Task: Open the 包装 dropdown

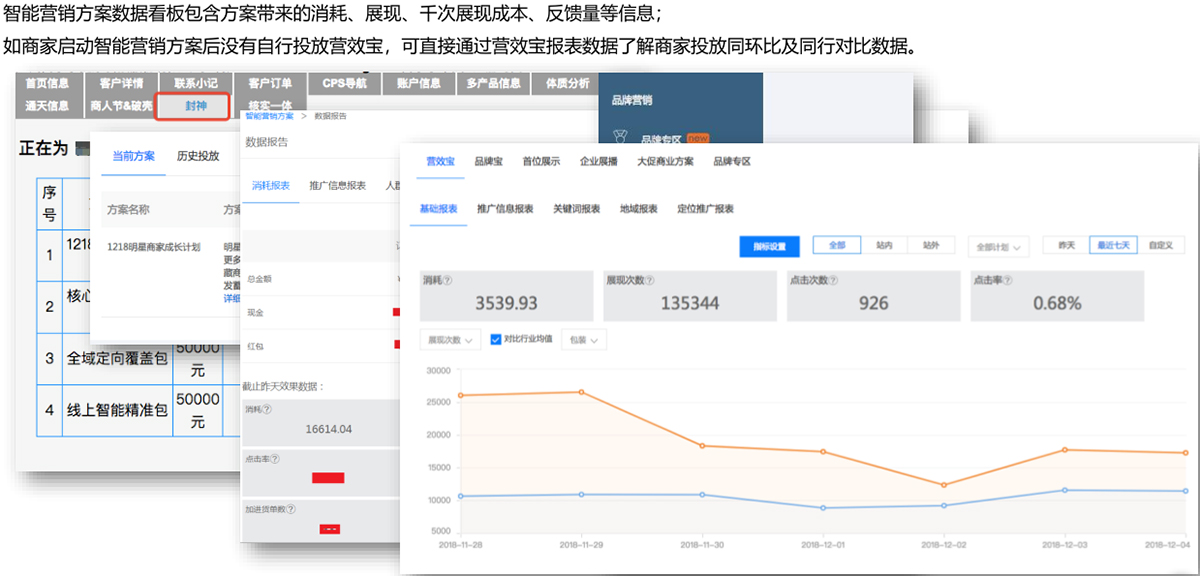Action: tap(584, 340)
